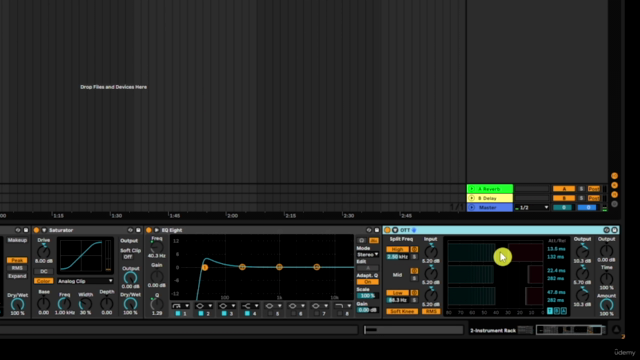This screenshot has height=360, width=640.
Task: Toggle the EQ Eight device activator
Action: 149,230
